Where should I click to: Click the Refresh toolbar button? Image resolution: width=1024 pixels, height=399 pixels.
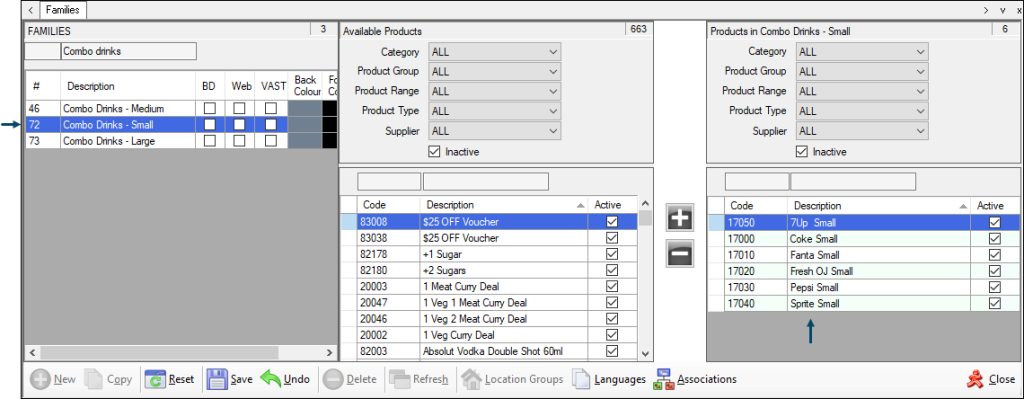[x=419, y=379]
